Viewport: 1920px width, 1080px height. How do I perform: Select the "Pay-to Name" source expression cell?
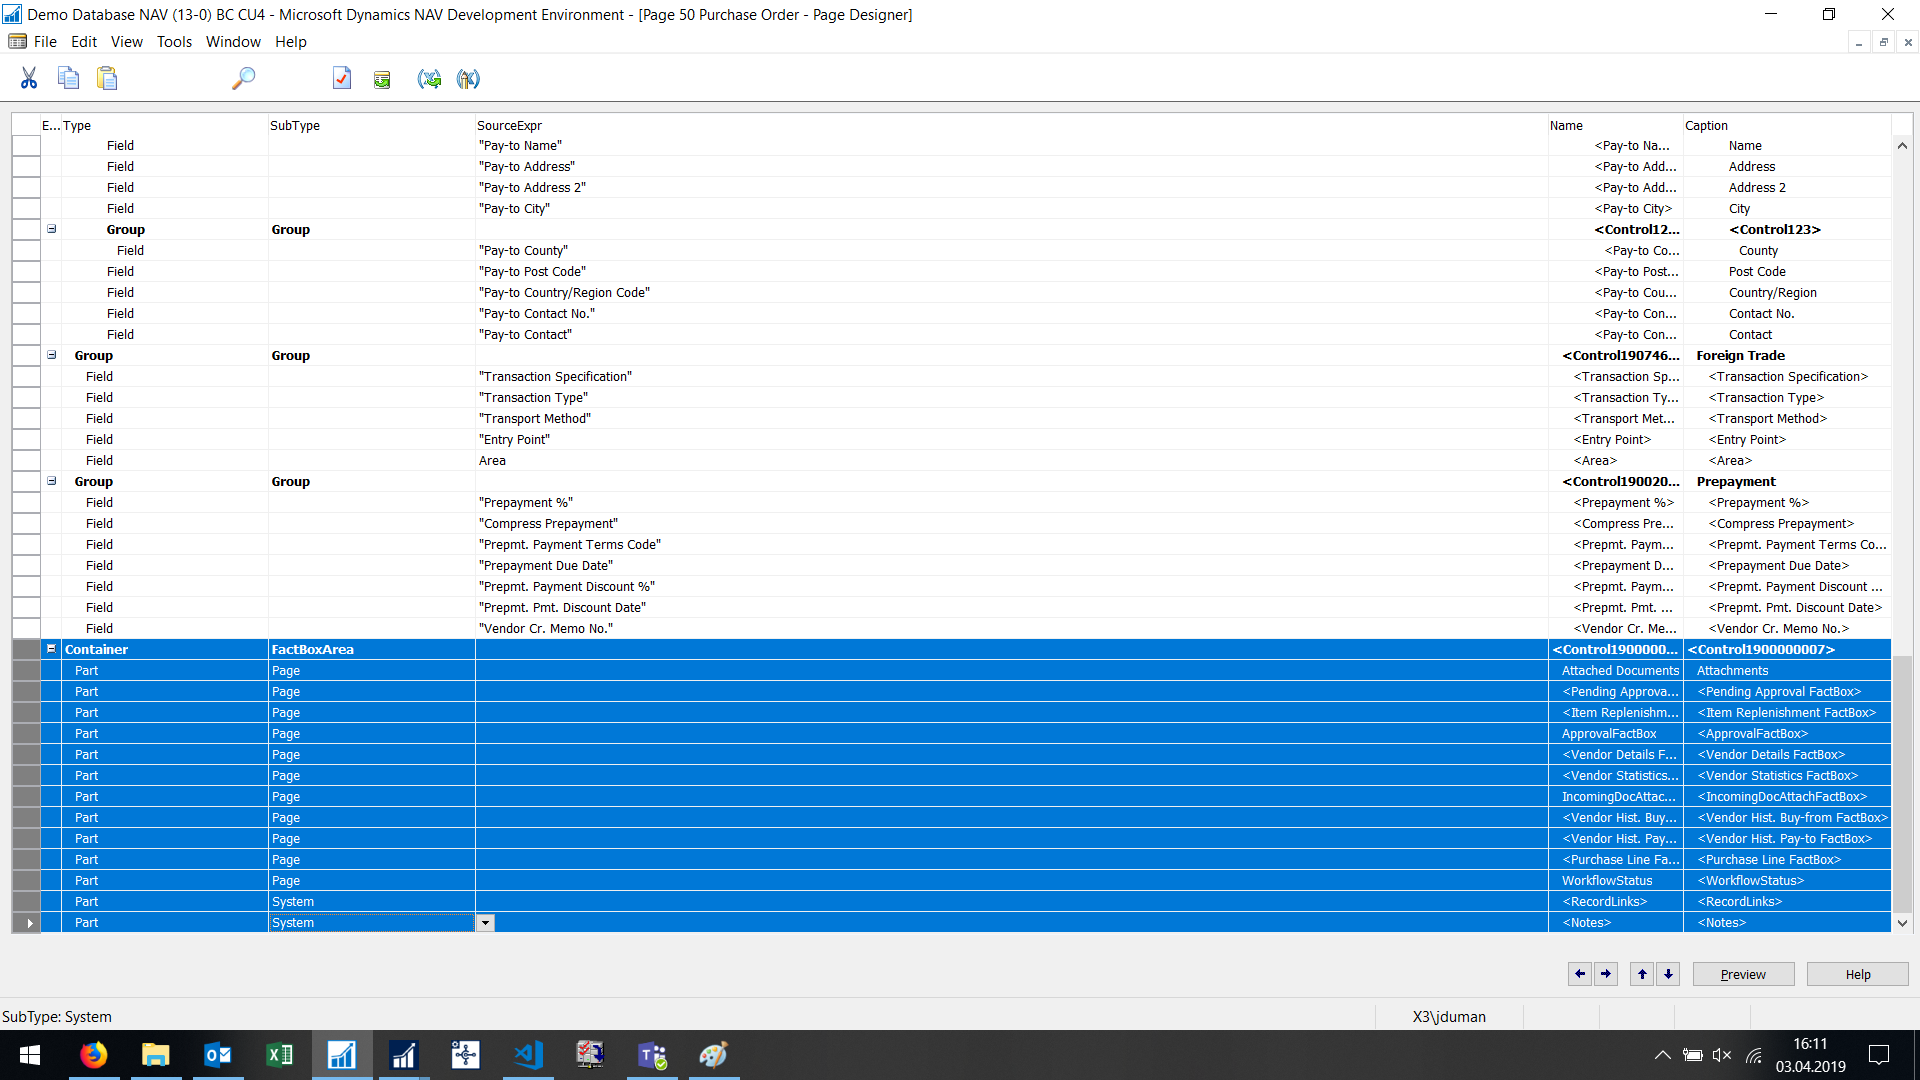pos(1011,146)
